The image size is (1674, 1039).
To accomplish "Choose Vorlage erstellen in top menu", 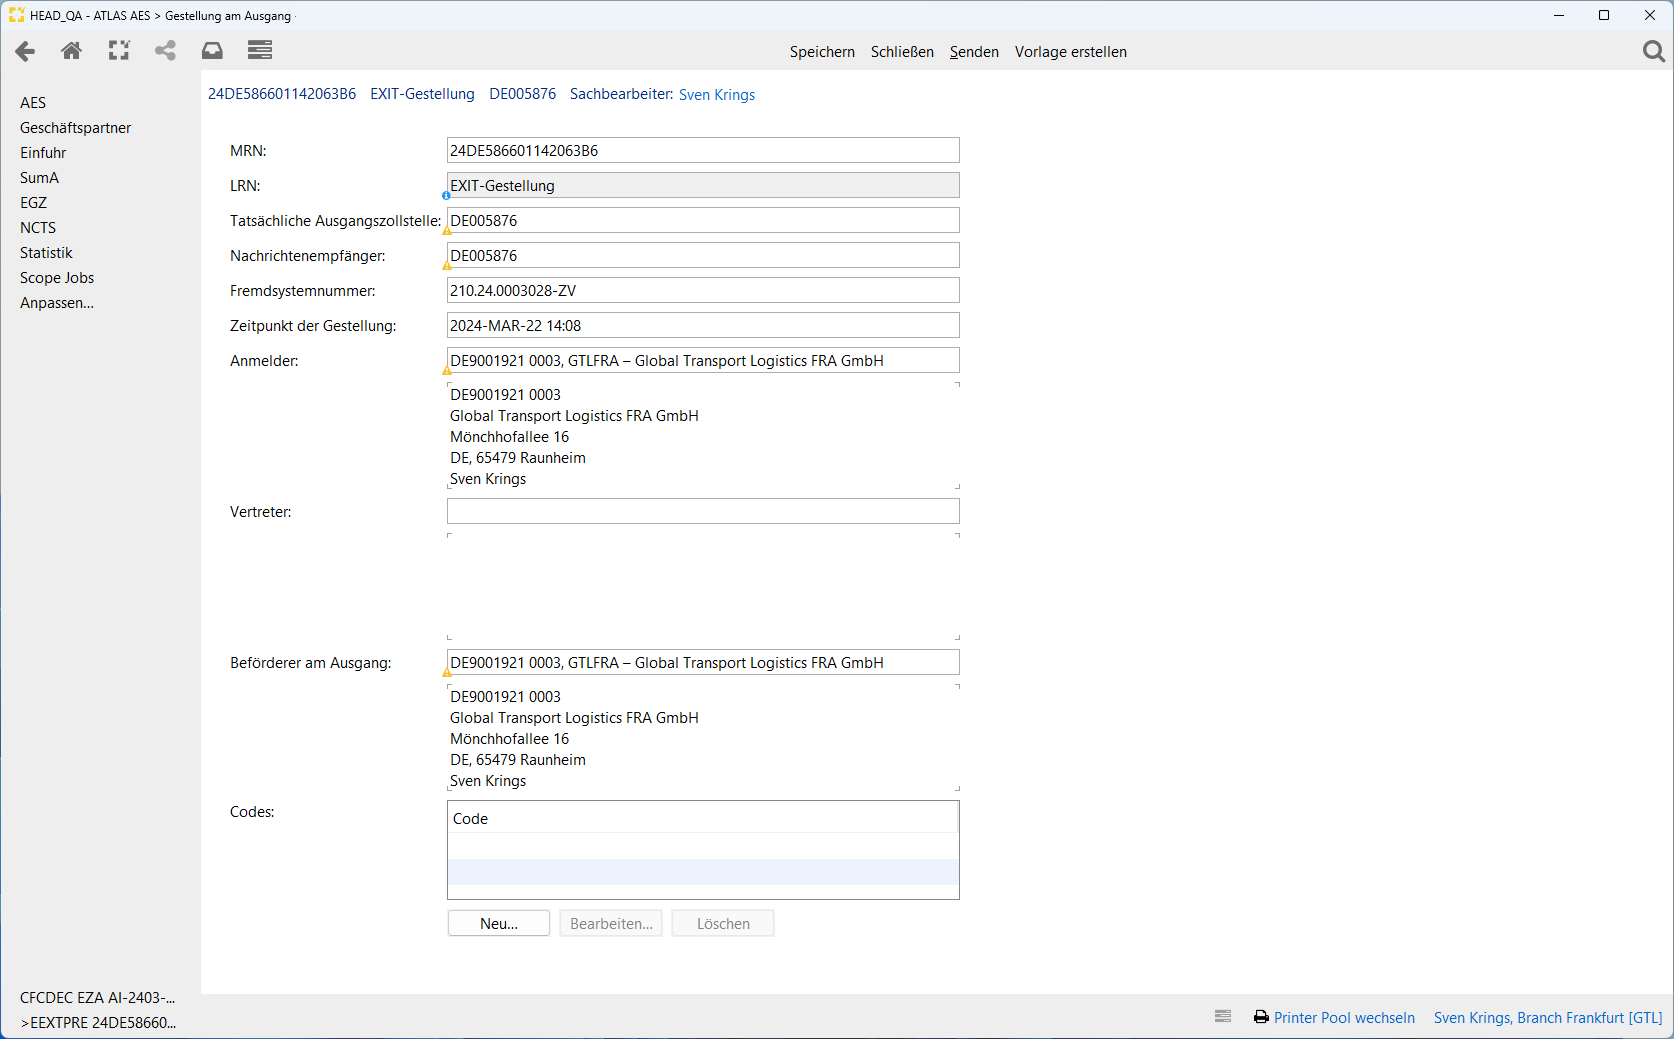I will [1070, 52].
